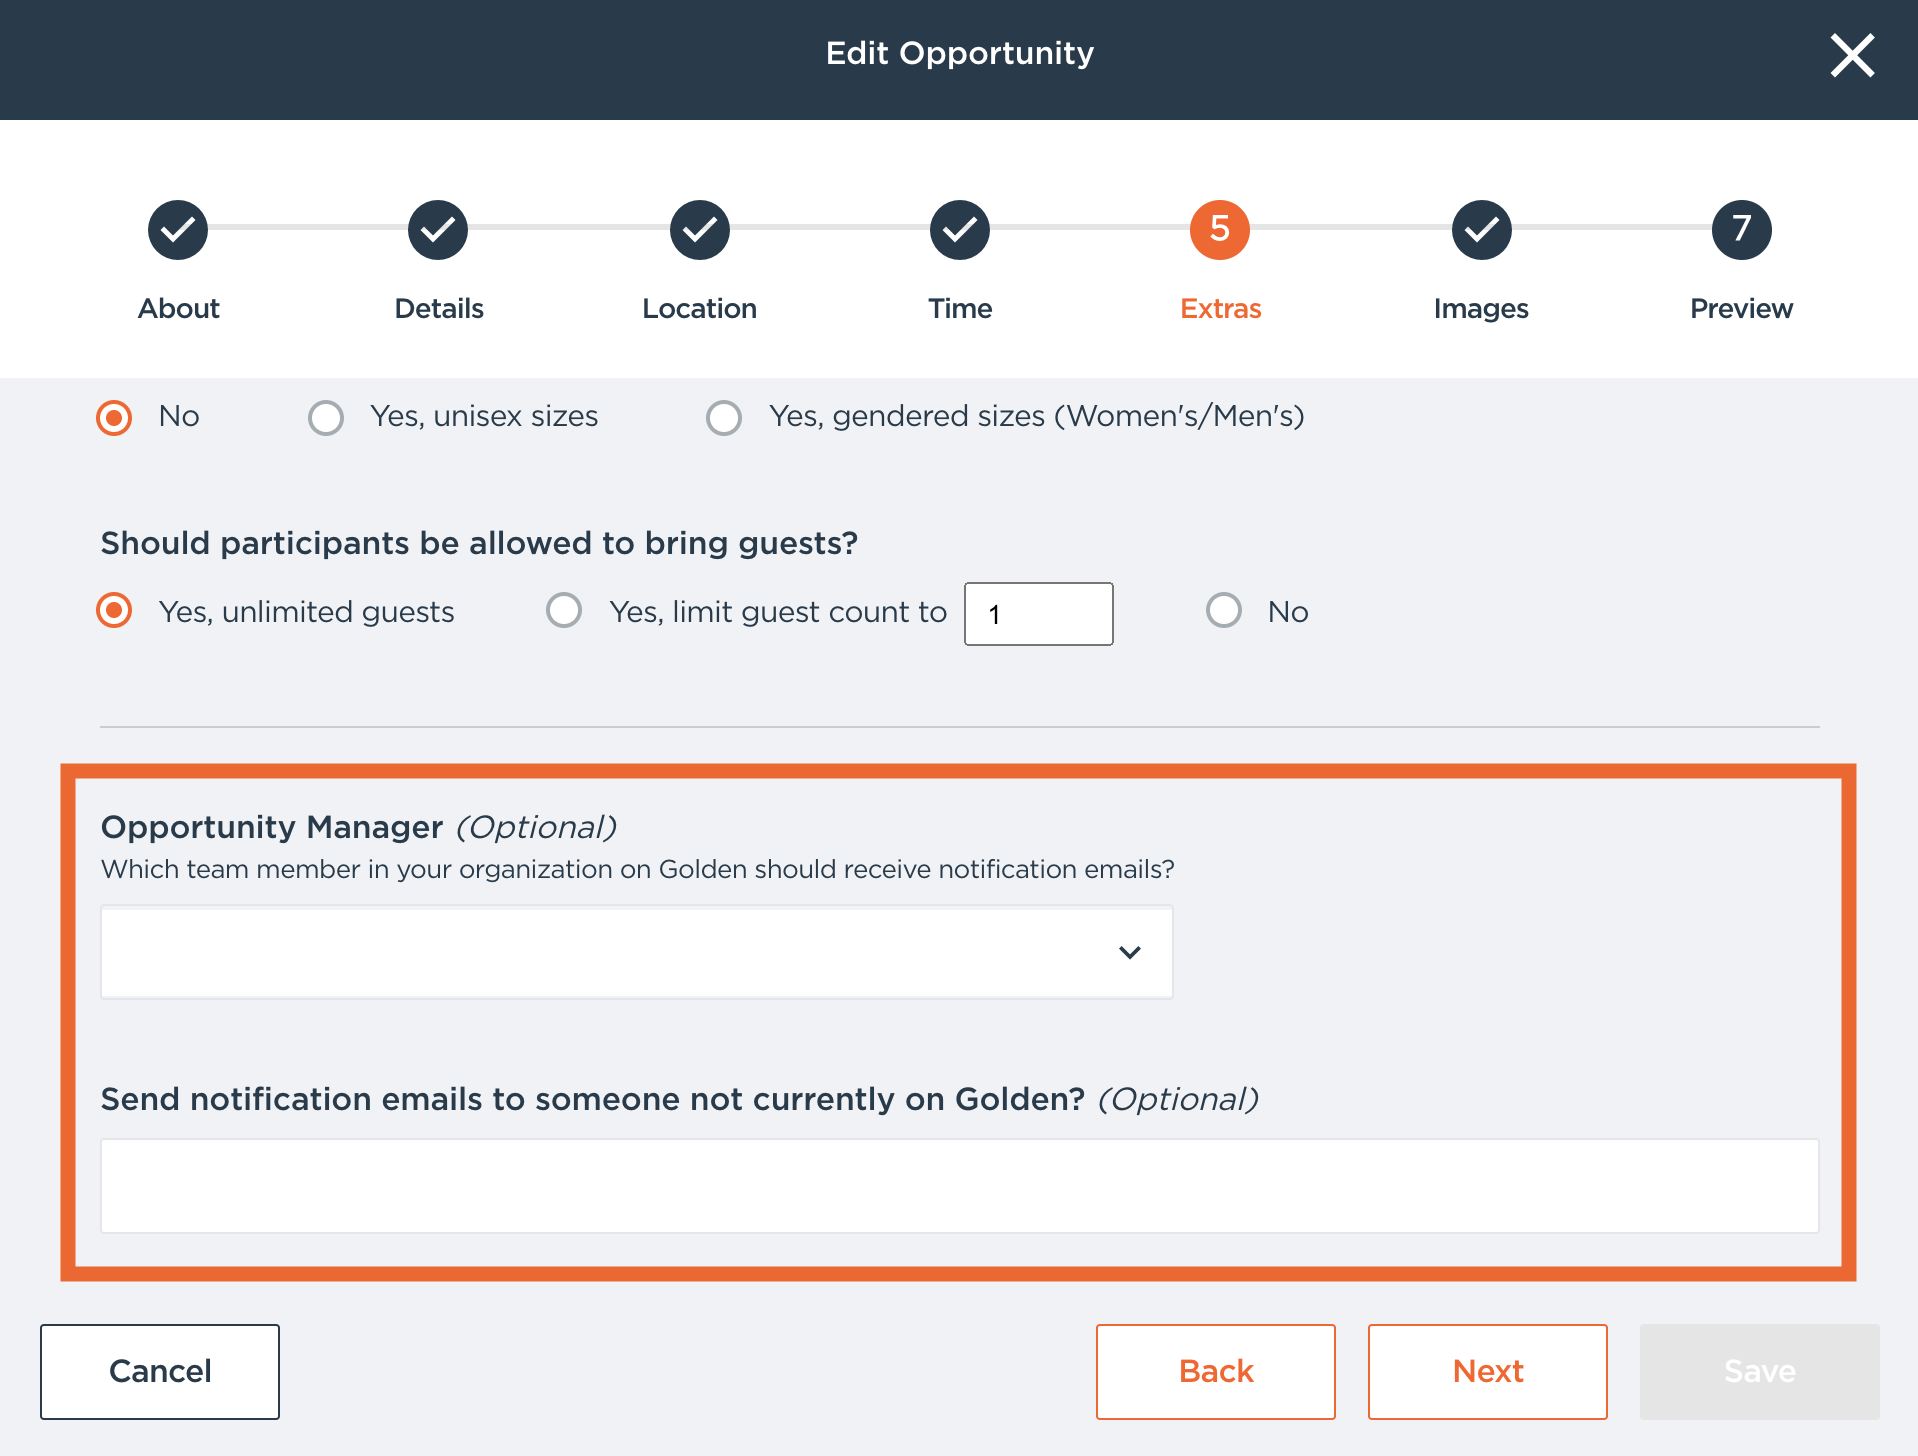Click the Details step checkmark icon
The width and height of the screenshot is (1918, 1456).
(438, 230)
